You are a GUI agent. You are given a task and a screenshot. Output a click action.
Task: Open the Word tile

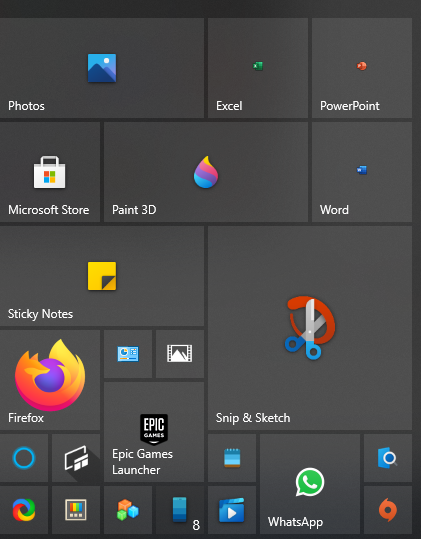pos(362,172)
